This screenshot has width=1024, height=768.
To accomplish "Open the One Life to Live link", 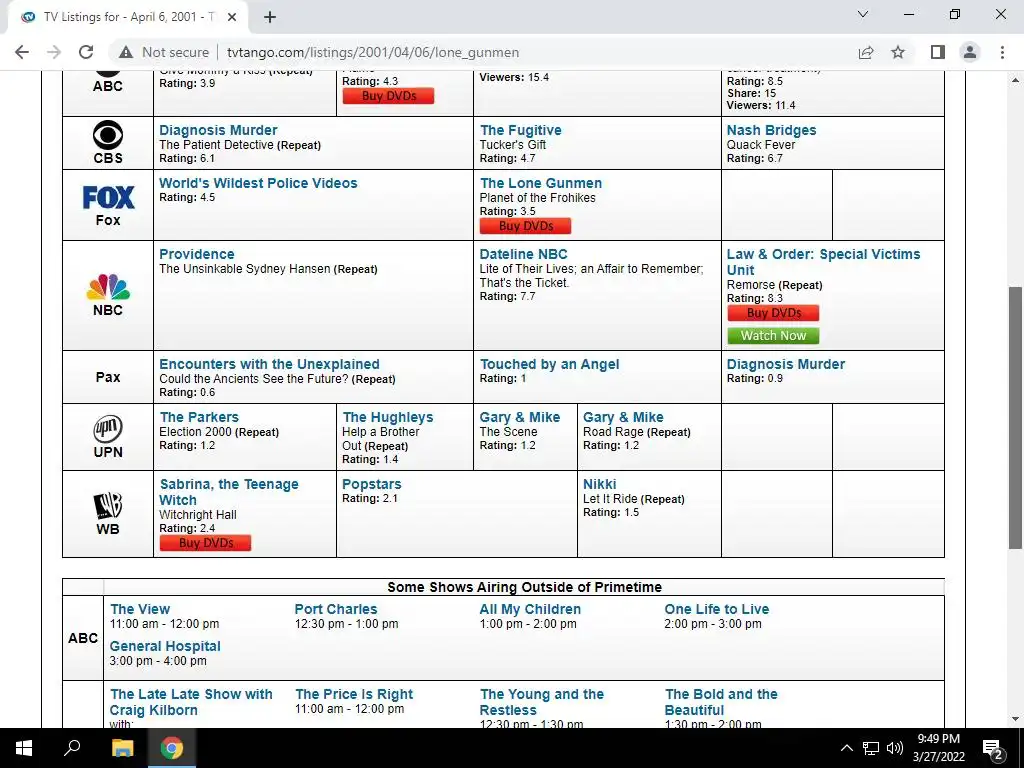I will (x=716, y=609).
